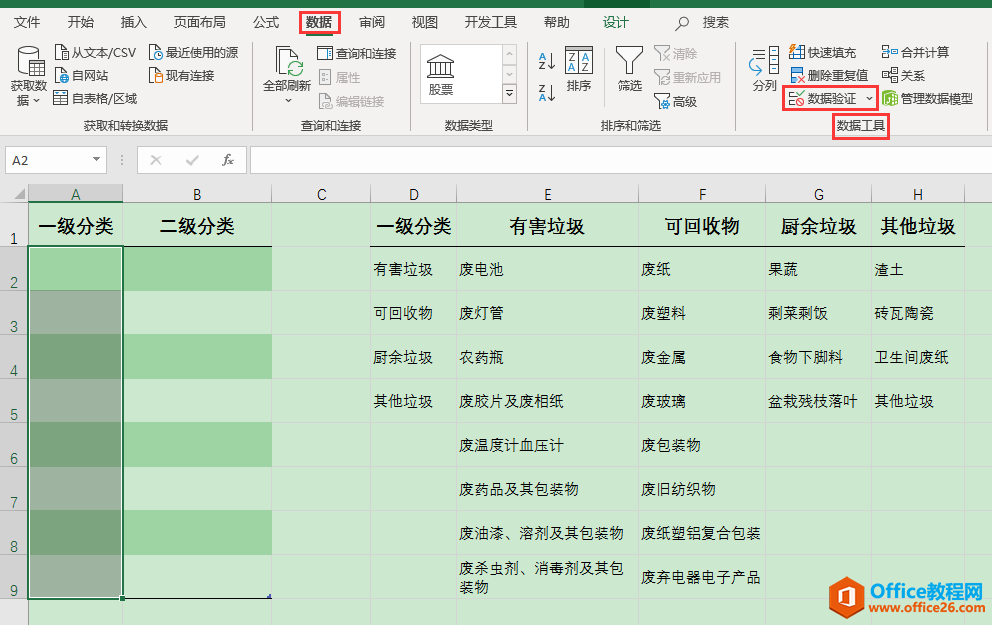Switch to the 帮助 tab
Image resolution: width=992 pixels, height=625 pixels.
(557, 23)
